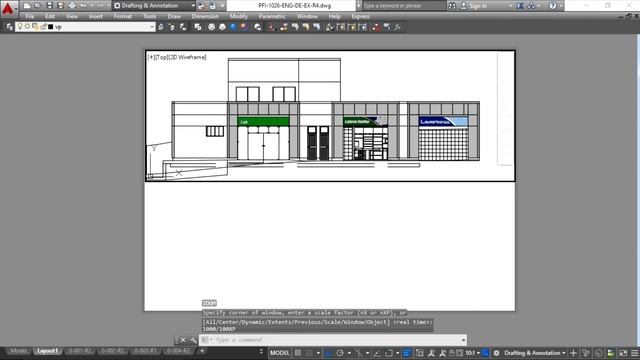Click the Layer States Manager icon
640x360 pixels.
pos(183,27)
